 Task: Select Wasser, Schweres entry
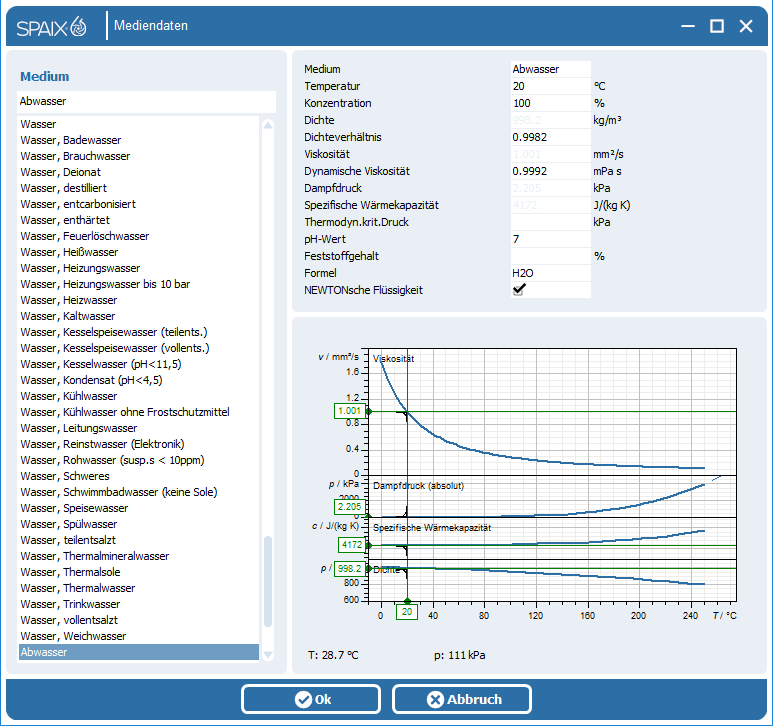pyautogui.click(x=139, y=476)
